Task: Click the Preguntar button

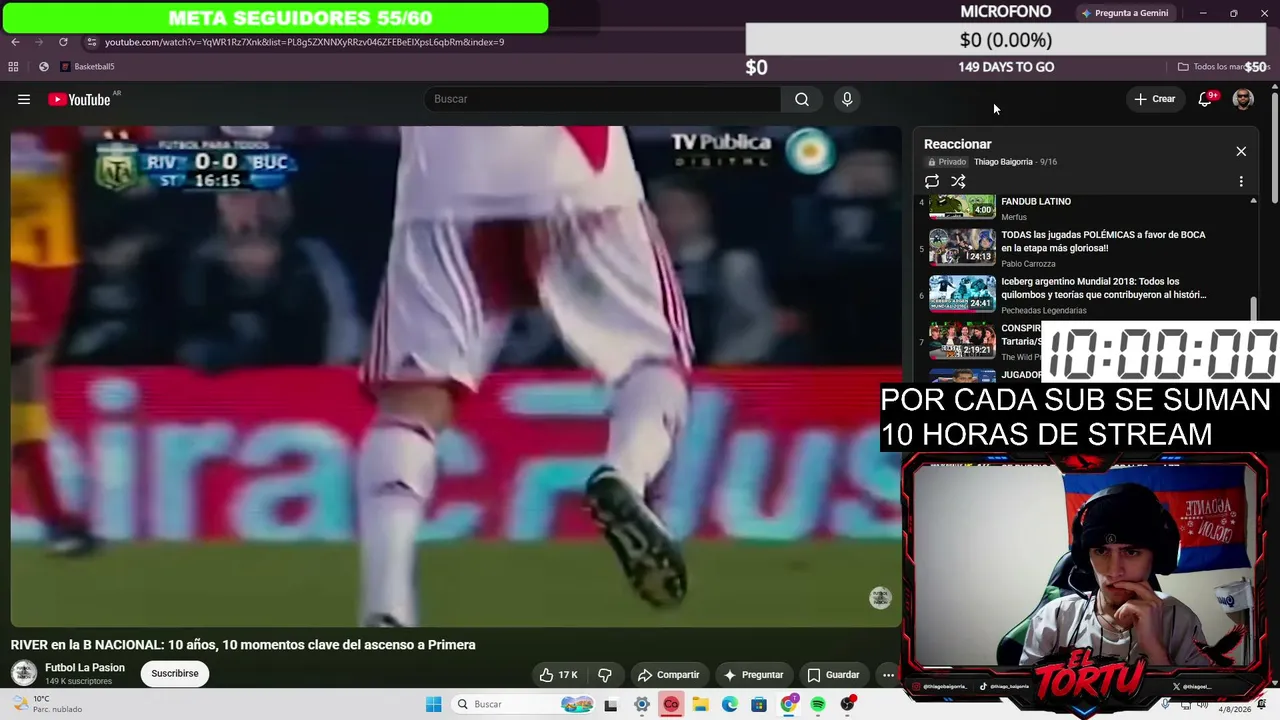Action: [753, 675]
